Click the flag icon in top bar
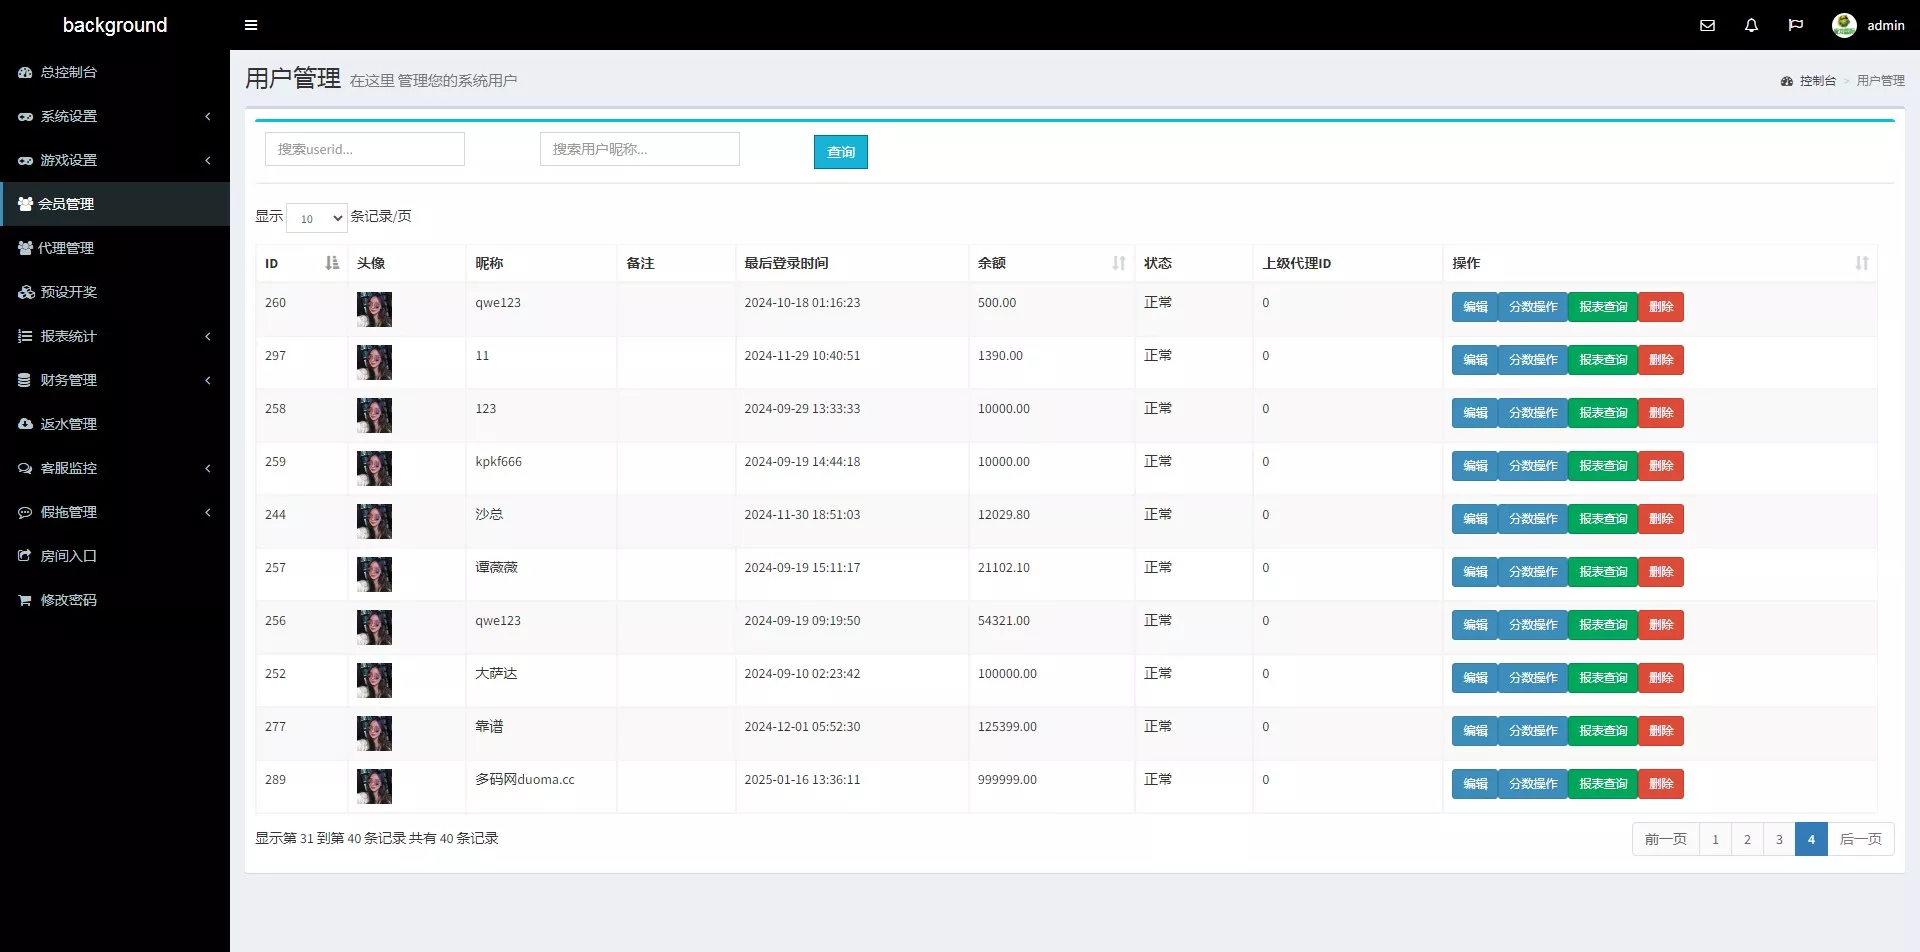The width and height of the screenshot is (1920, 952). [x=1795, y=25]
